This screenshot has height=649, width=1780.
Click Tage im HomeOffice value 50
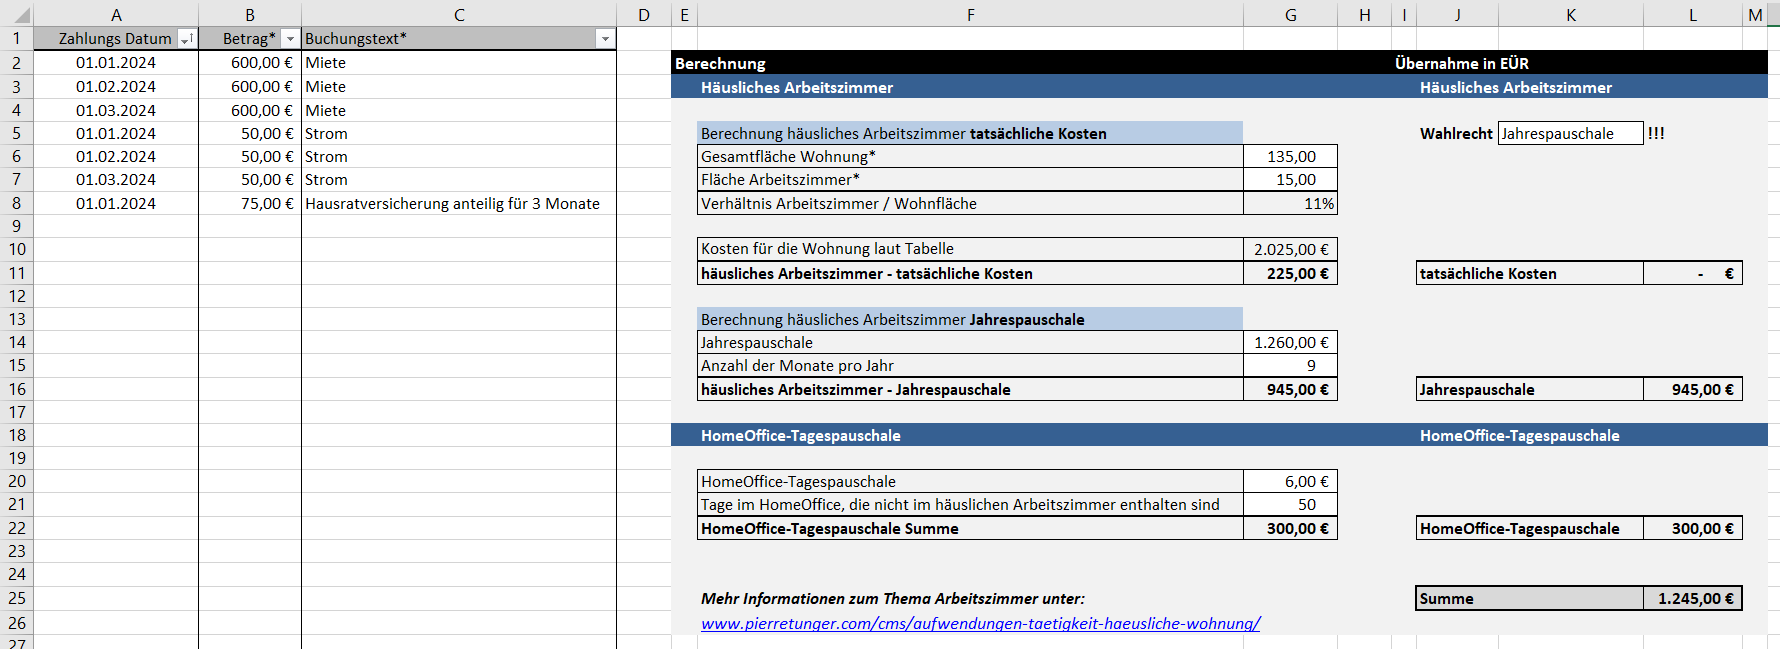point(1290,505)
